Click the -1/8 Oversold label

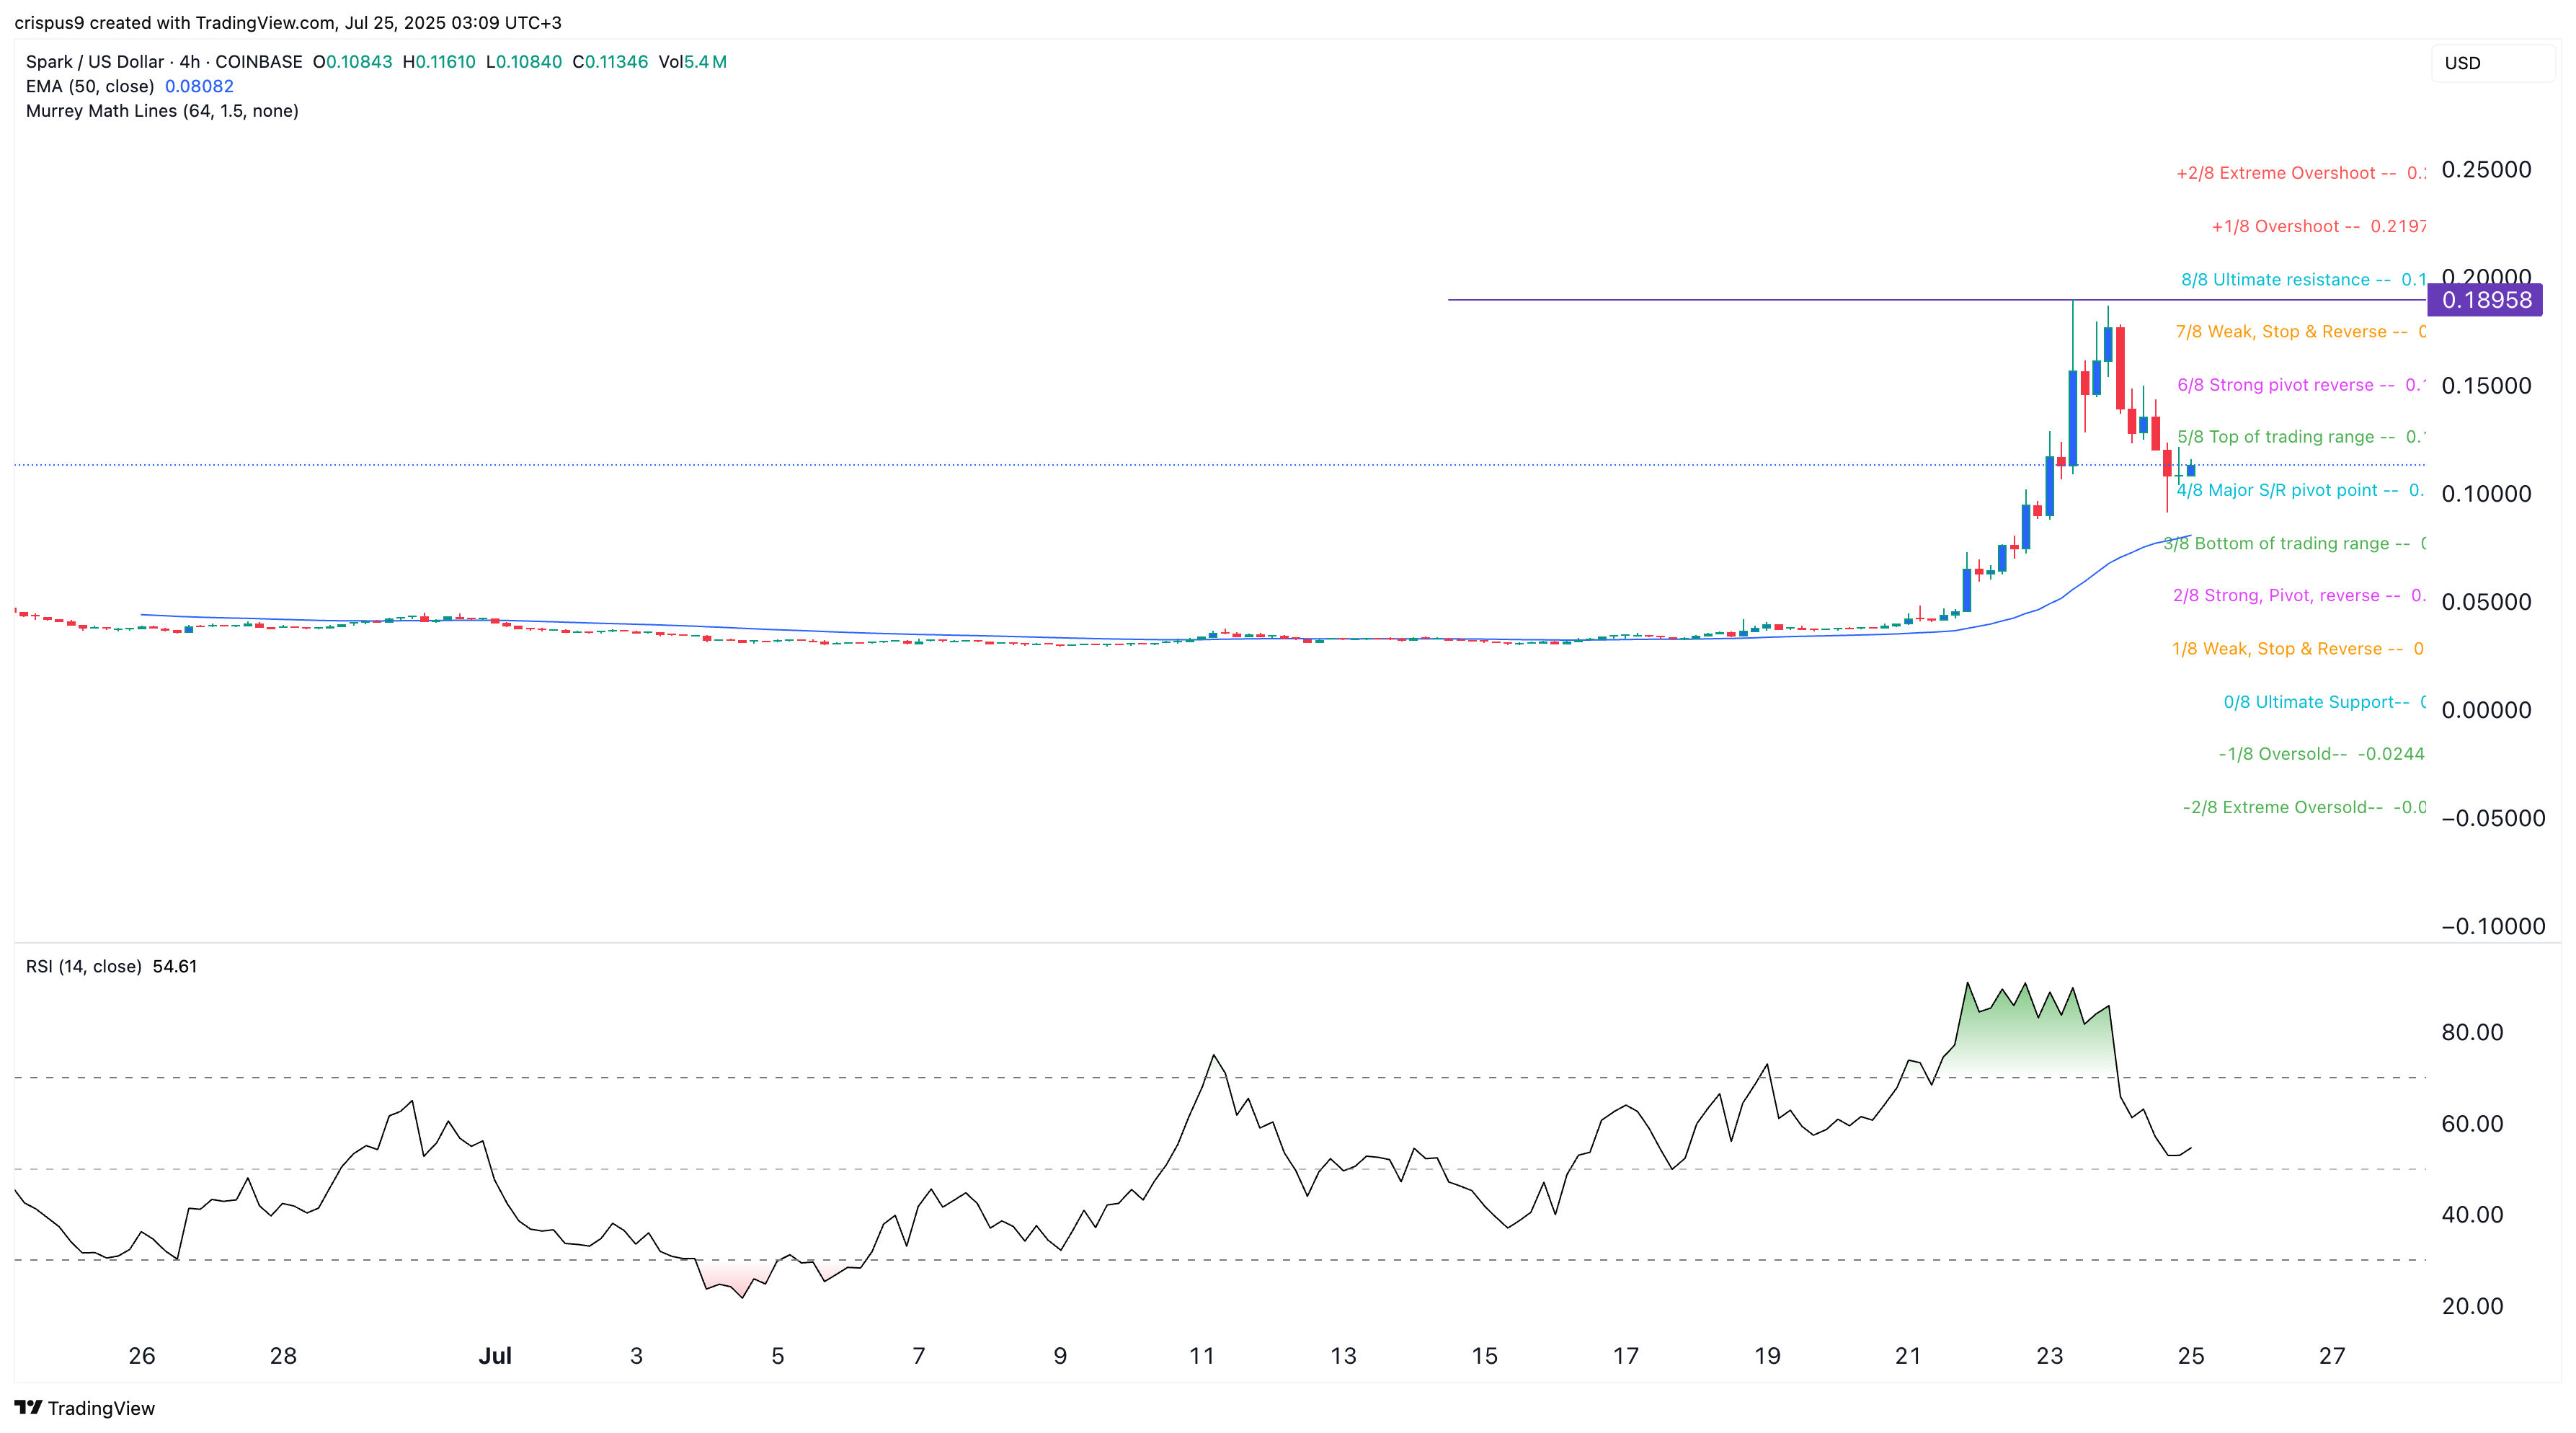2321,754
